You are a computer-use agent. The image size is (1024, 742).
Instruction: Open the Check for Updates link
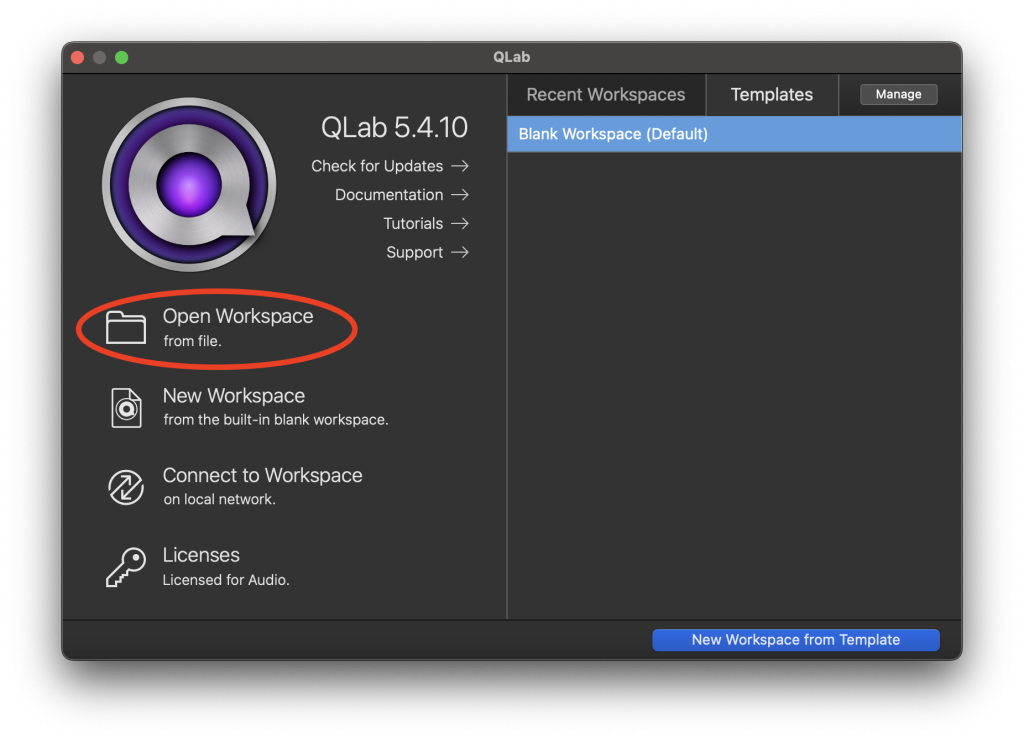click(390, 166)
